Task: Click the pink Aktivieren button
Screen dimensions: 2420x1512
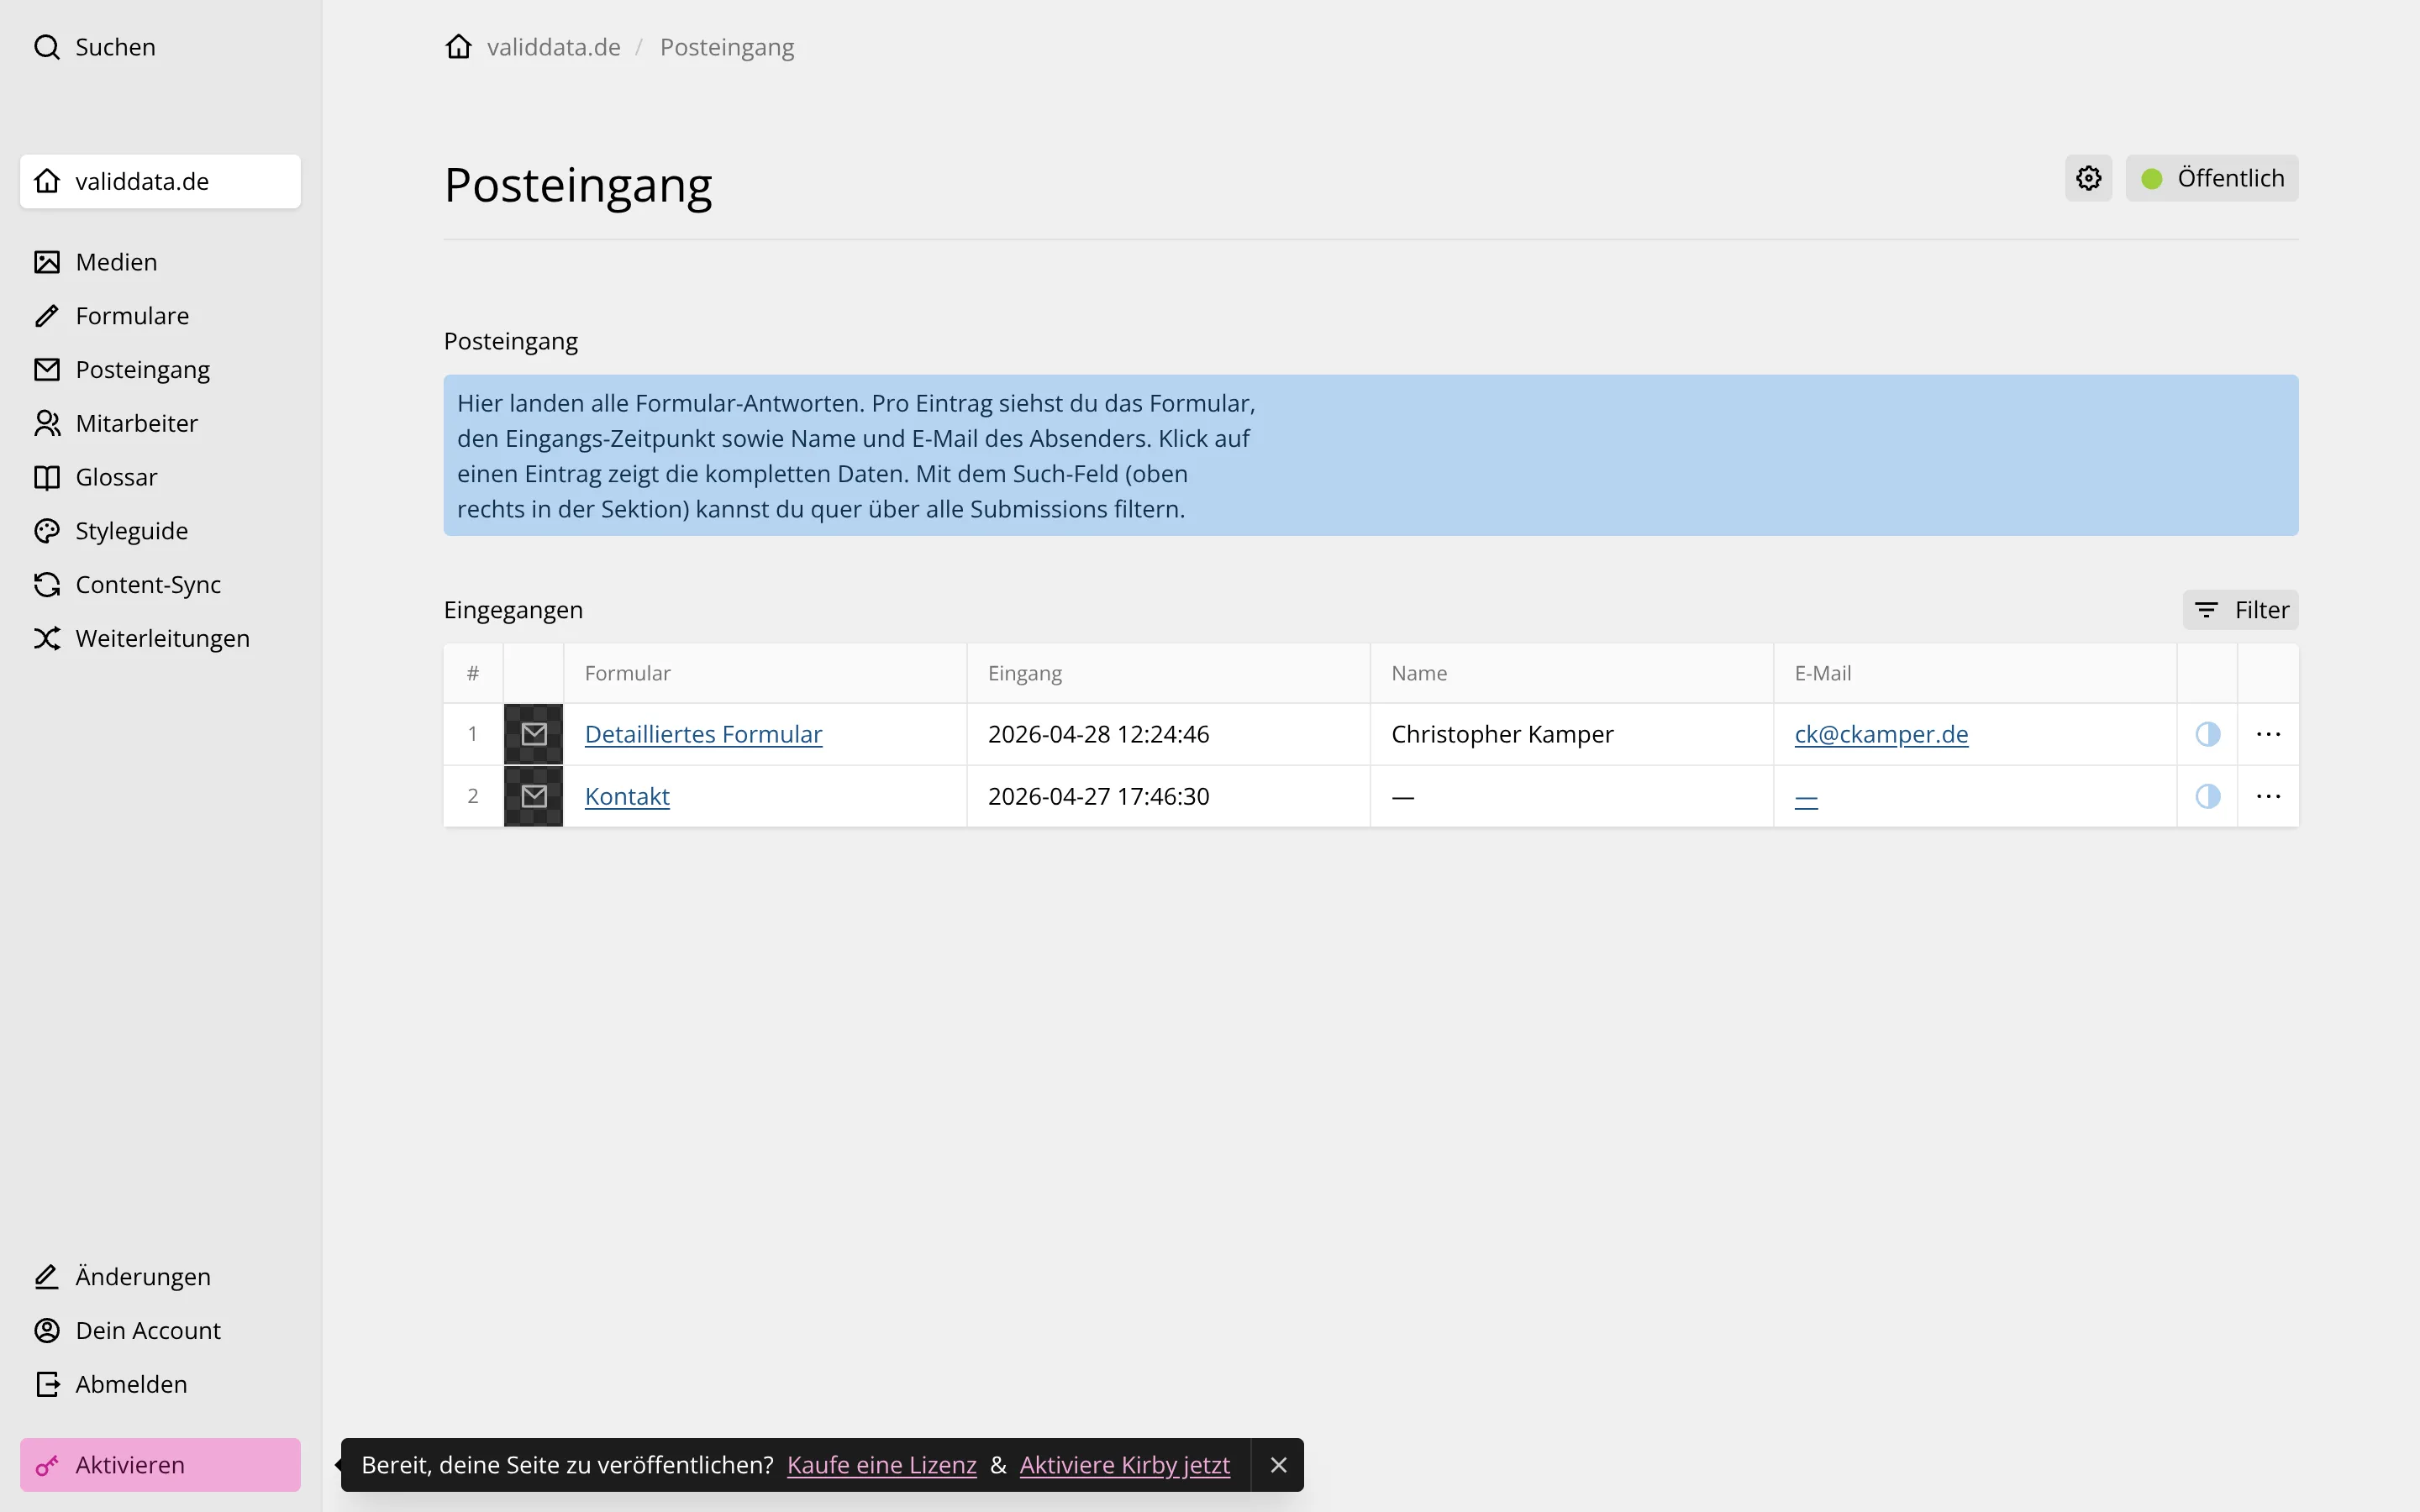Action: pyautogui.click(x=160, y=1465)
